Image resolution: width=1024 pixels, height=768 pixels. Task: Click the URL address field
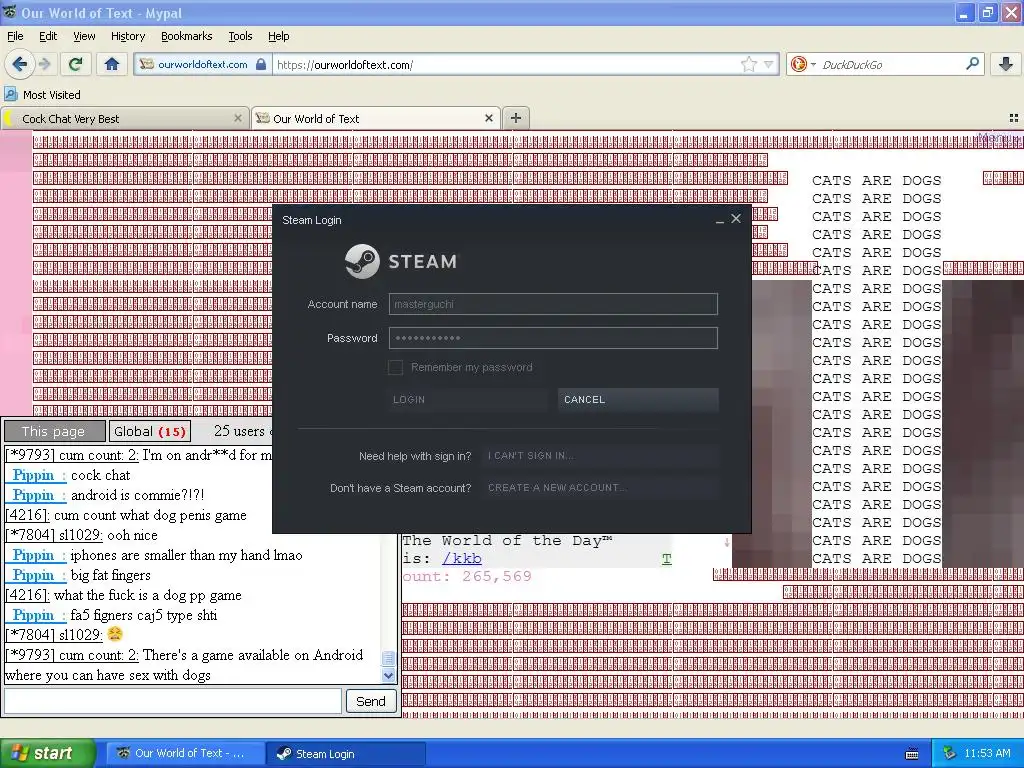(x=507, y=65)
